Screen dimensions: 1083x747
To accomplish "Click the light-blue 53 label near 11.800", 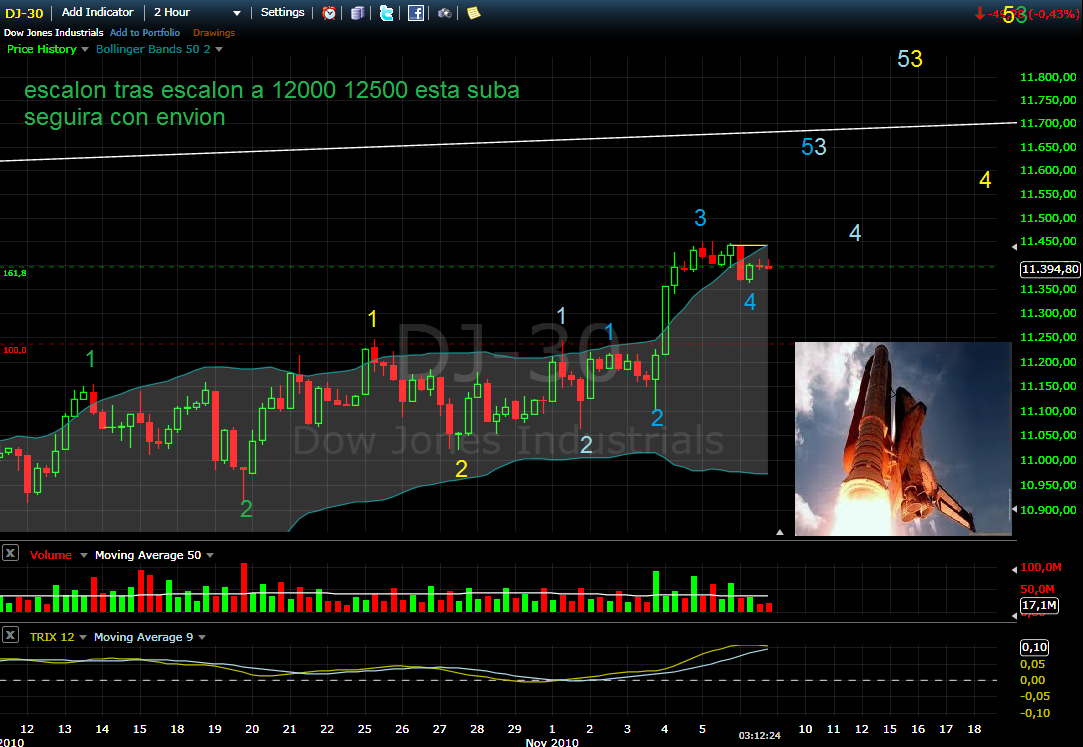I will pos(910,59).
